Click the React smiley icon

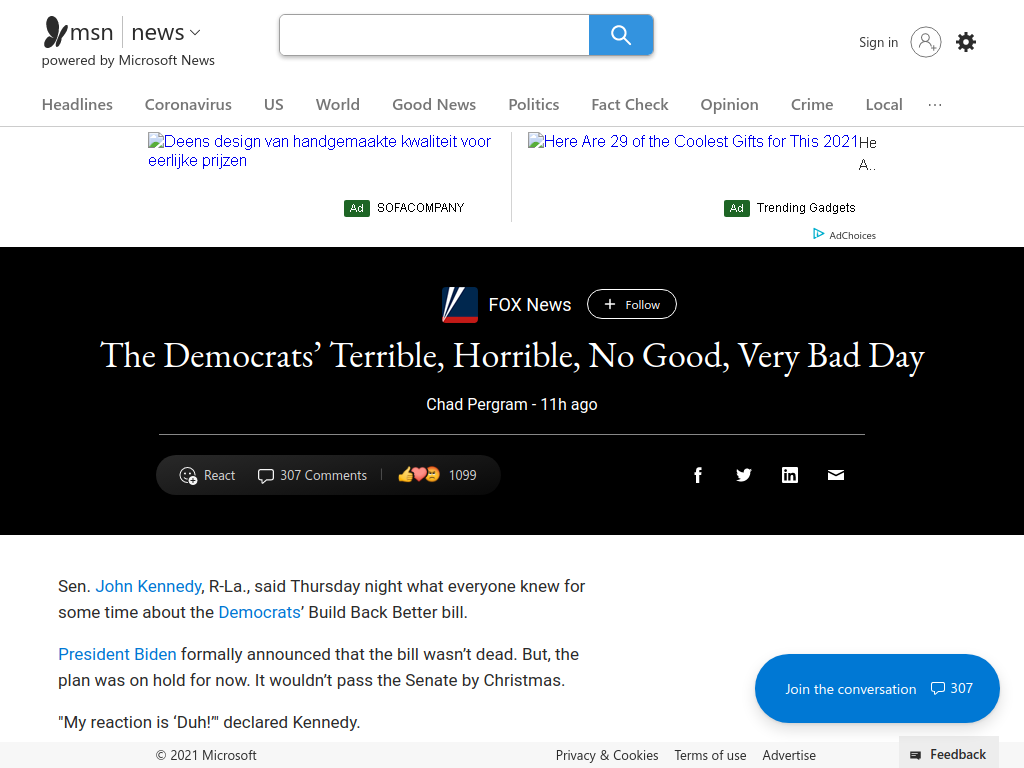tap(188, 476)
